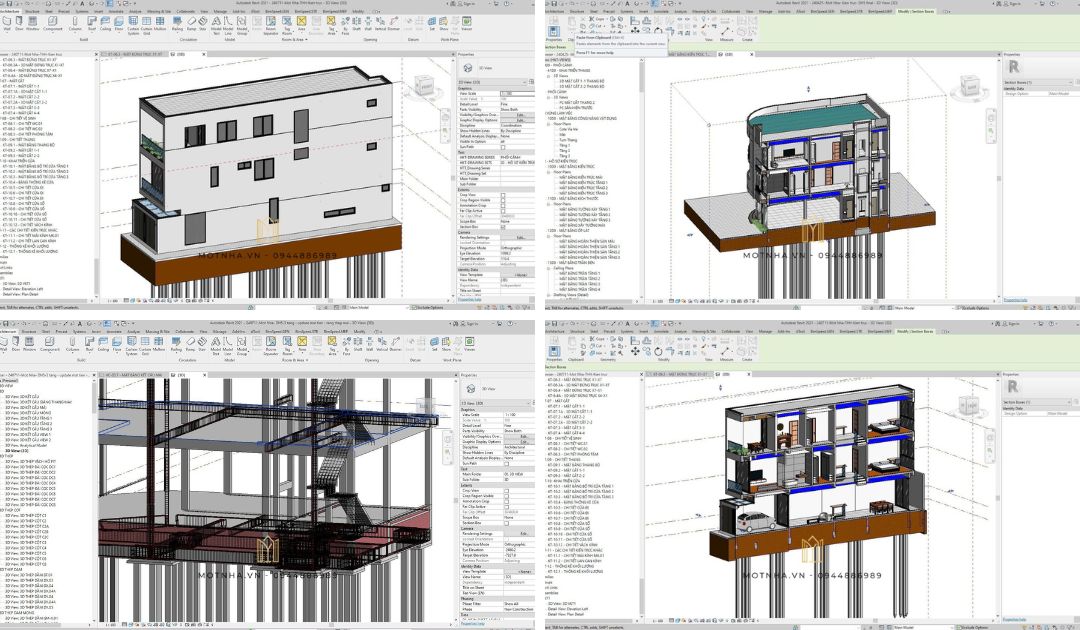Click Visibility/Graphics Edit button in top-left Properties

pyautogui.click(x=521, y=114)
